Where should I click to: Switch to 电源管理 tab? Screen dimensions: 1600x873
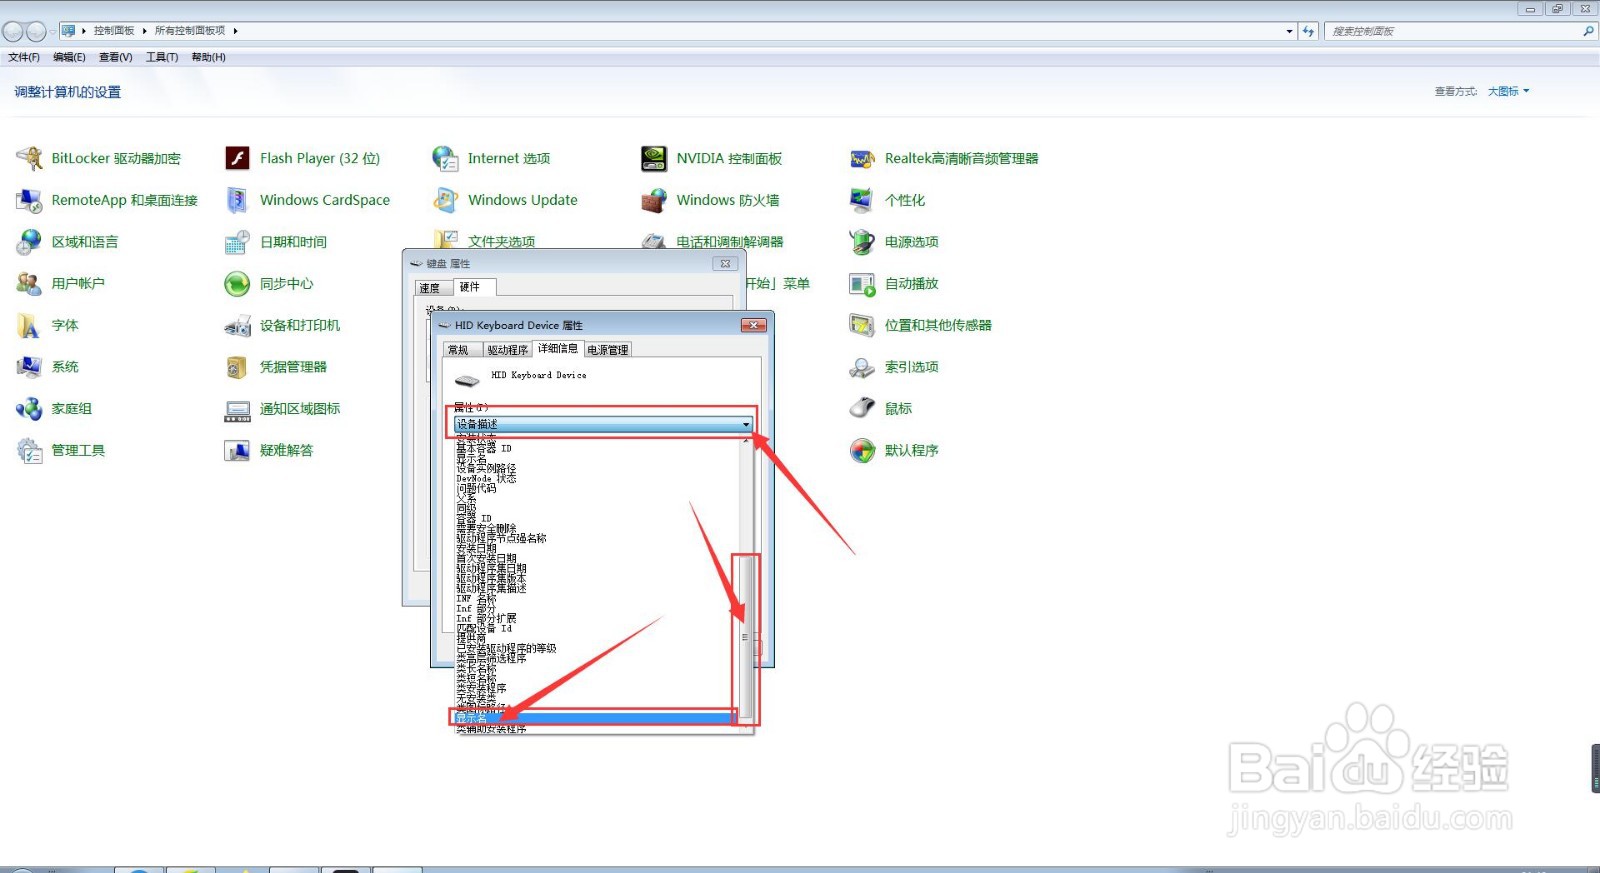[608, 350]
